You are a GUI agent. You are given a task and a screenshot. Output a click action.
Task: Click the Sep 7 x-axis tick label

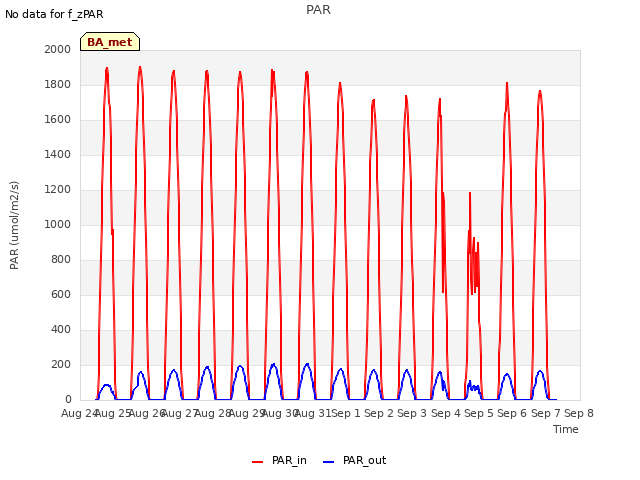coord(546,413)
